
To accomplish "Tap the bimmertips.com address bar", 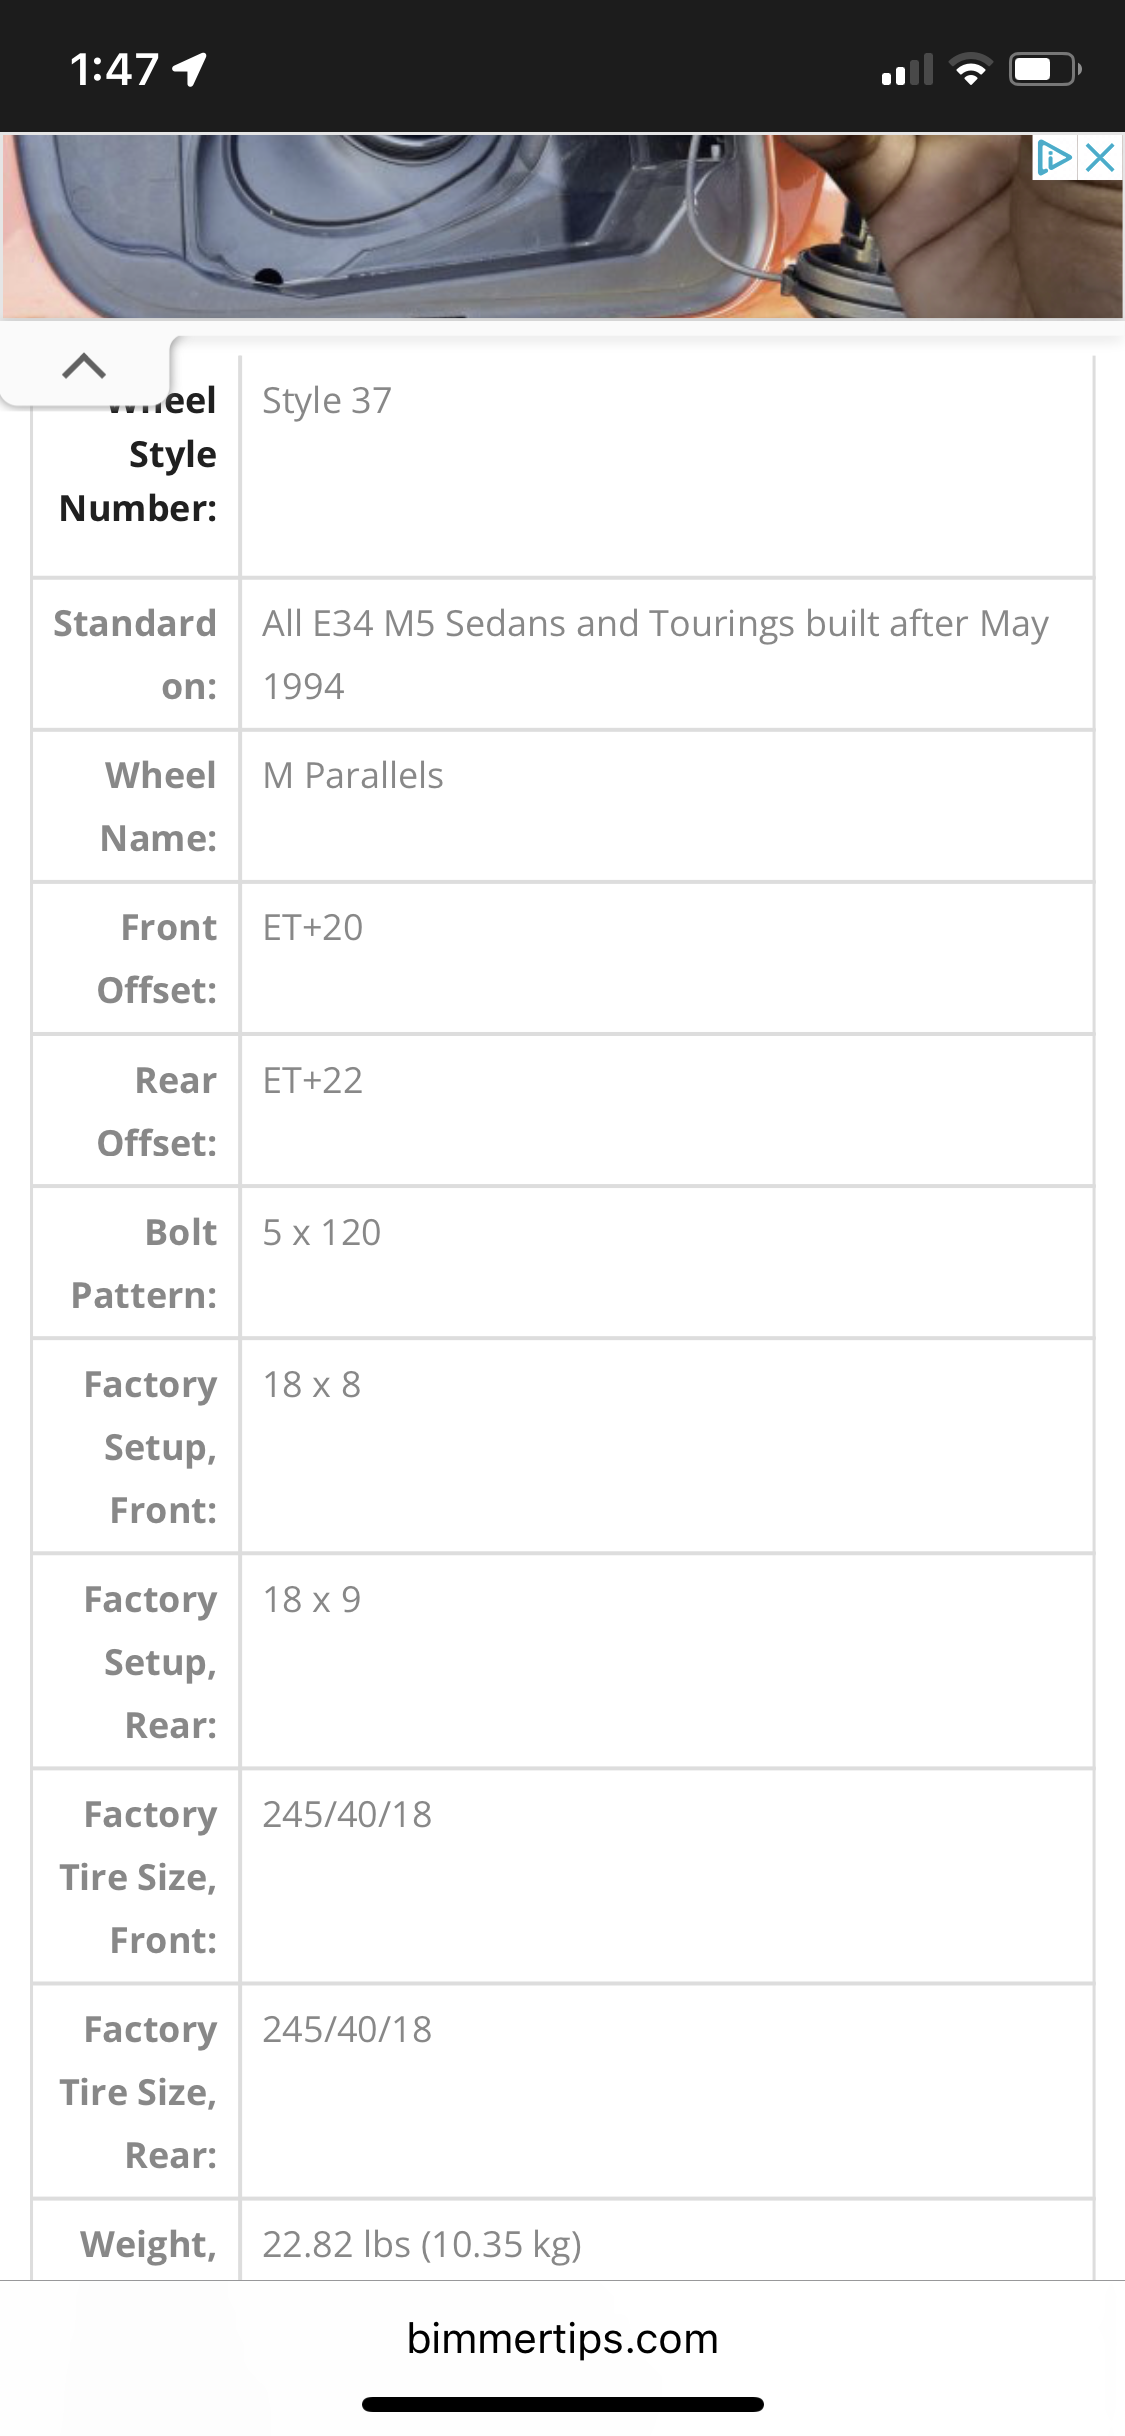I will coord(562,2339).
